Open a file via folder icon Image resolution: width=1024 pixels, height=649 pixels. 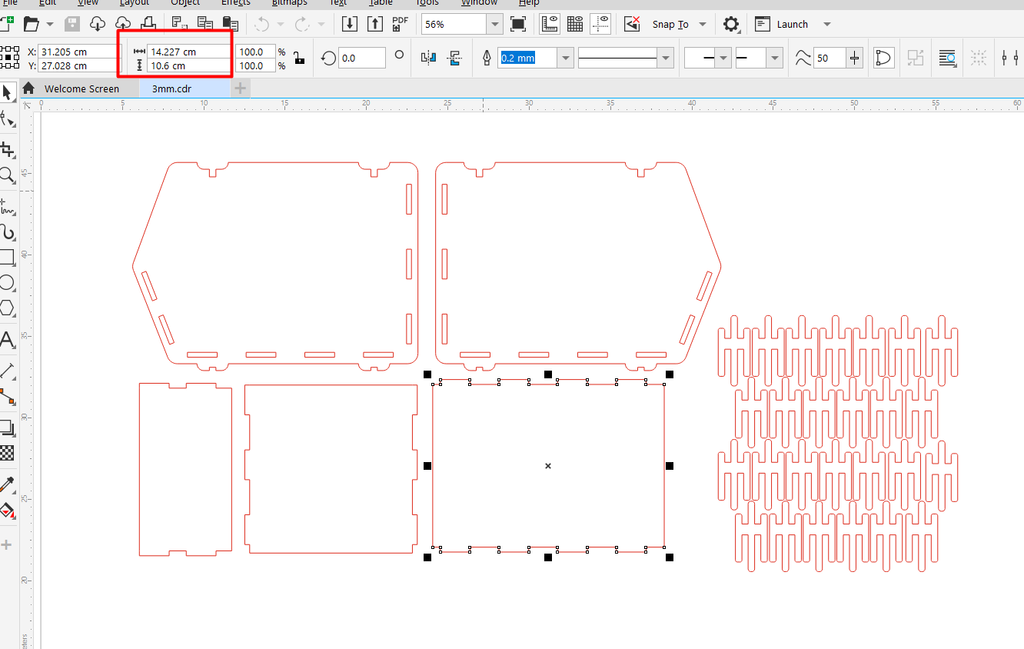point(31,25)
